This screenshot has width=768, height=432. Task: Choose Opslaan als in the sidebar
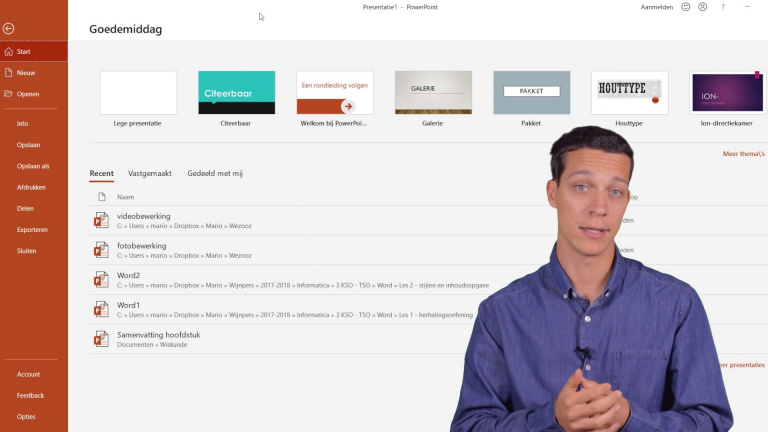[x=33, y=166]
